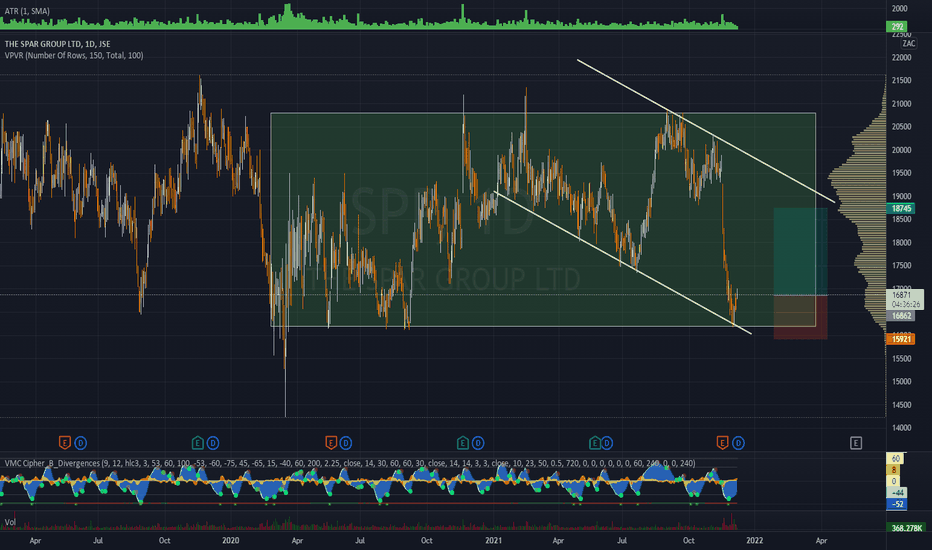Image resolution: width=932 pixels, height=550 pixels.
Task: Select the ATR (1, SMA) indicator legend
Action: tap(27, 11)
